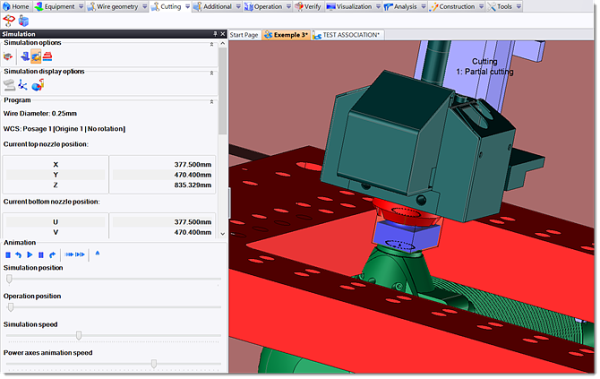Screen dimensions: 600x379
Task: Expand the Analysis tab dropdown arrow
Action: pos(423,7)
